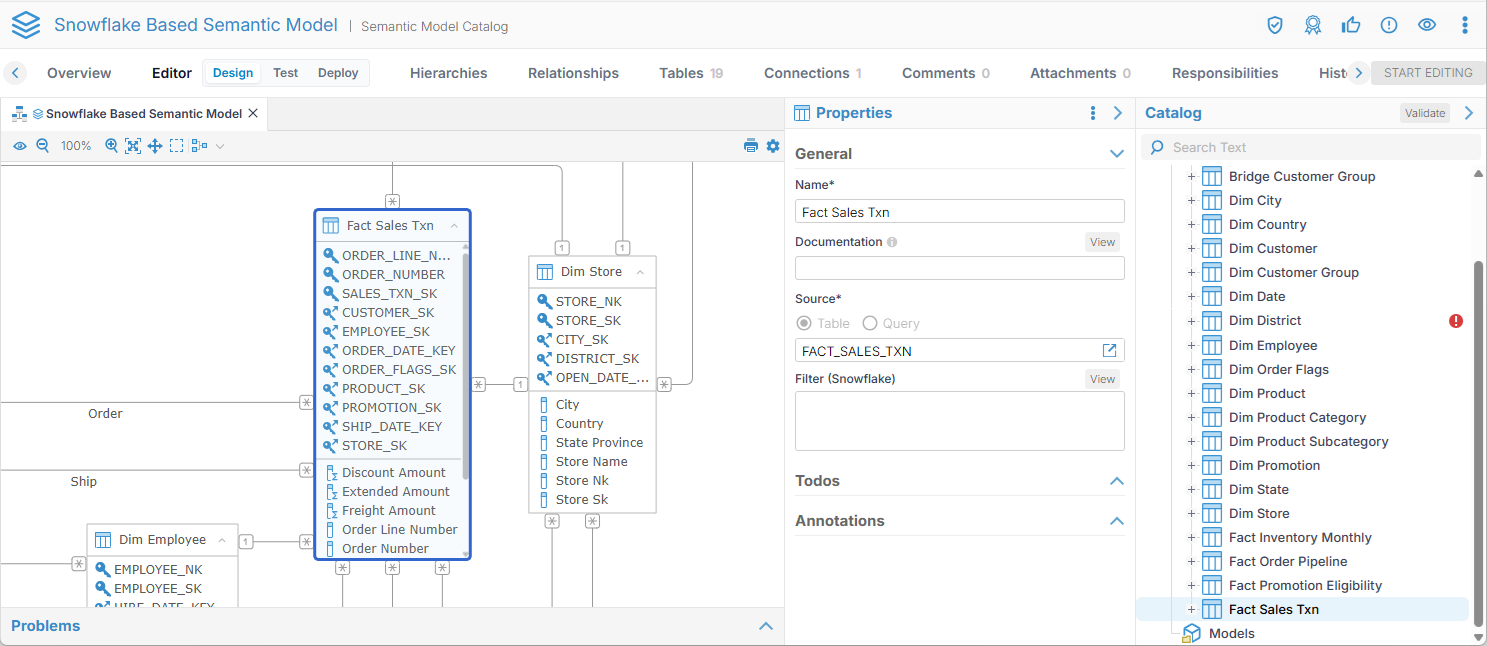
Task: Click the Validate button in Catalog
Action: coord(1425,113)
